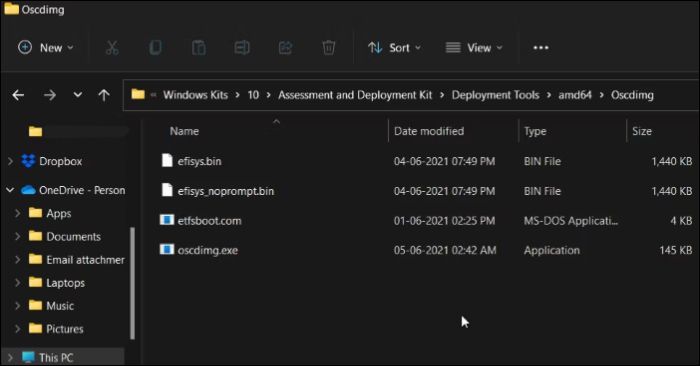Screen dimensions: 700x366
Task: Select the efisys.bin file name
Action: 199,161
